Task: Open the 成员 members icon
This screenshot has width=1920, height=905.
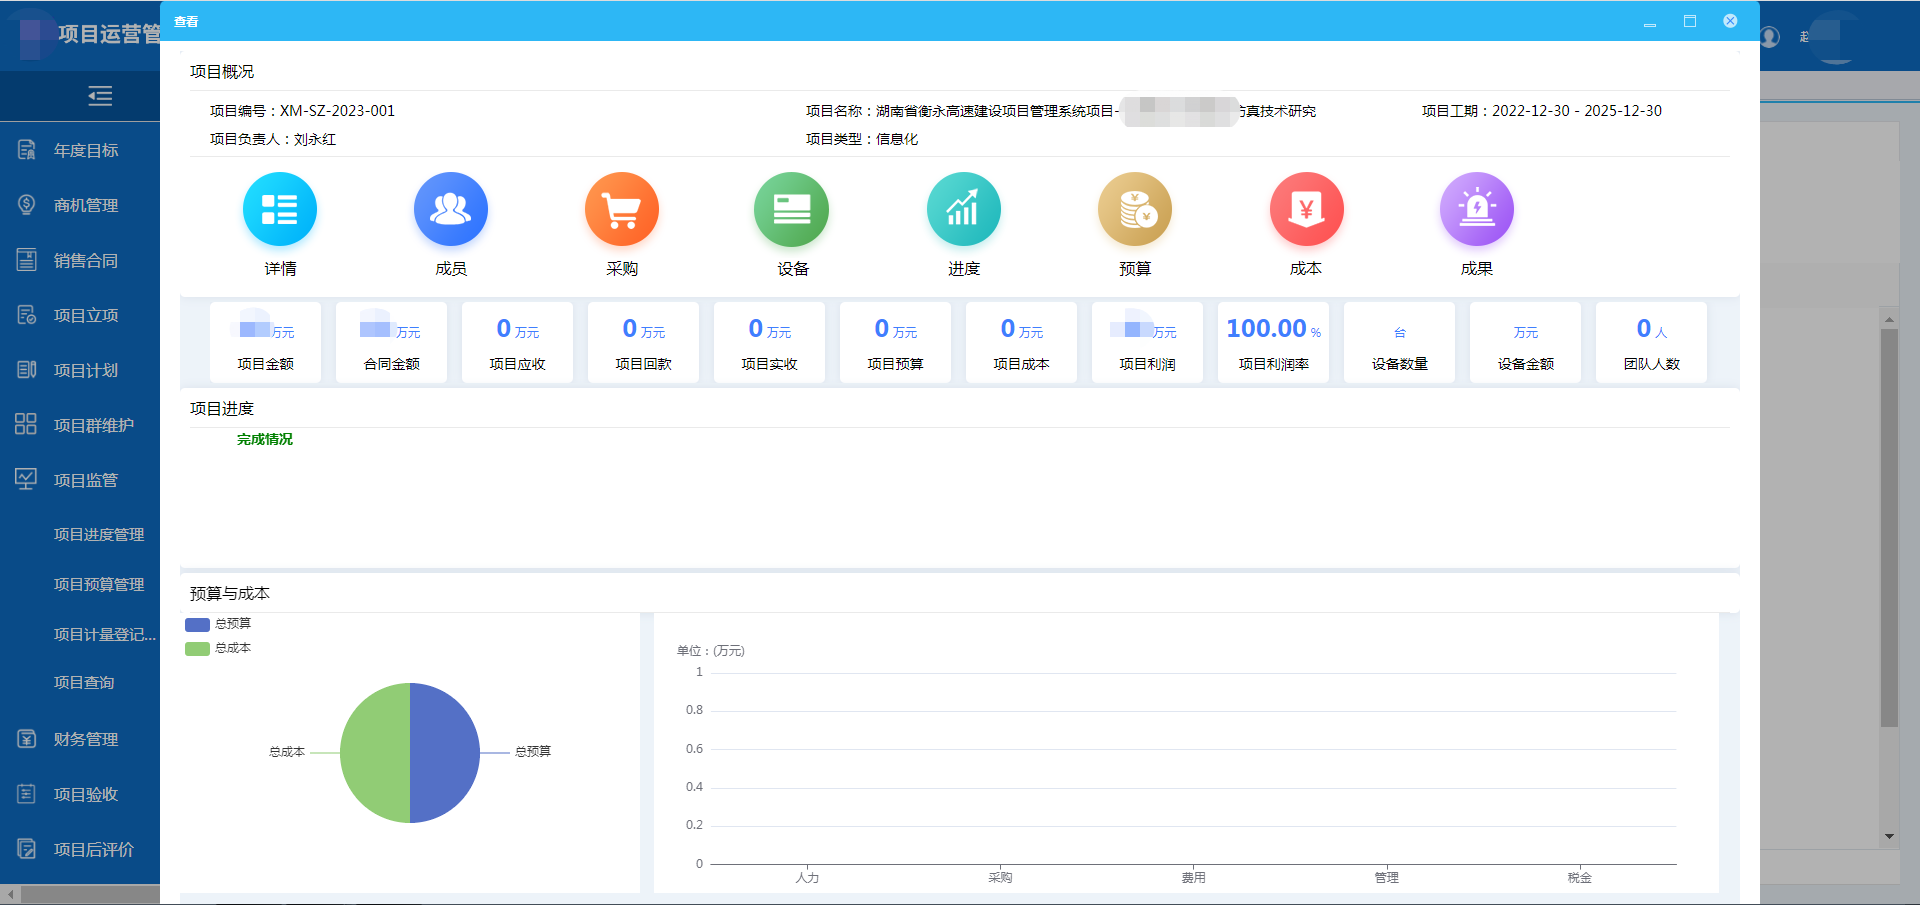Action: coord(451,209)
